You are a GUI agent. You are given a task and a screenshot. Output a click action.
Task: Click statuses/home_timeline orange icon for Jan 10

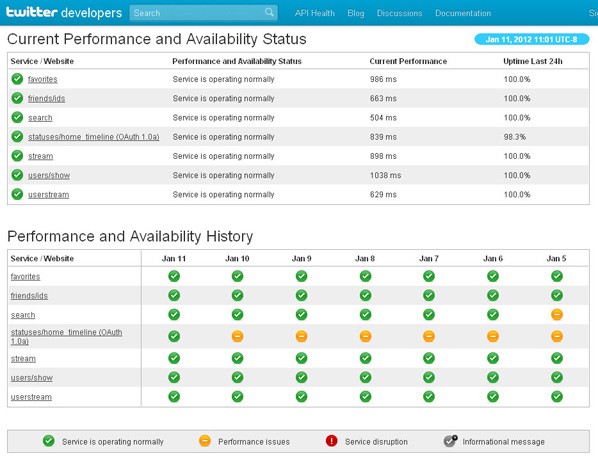pyautogui.click(x=237, y=336)
